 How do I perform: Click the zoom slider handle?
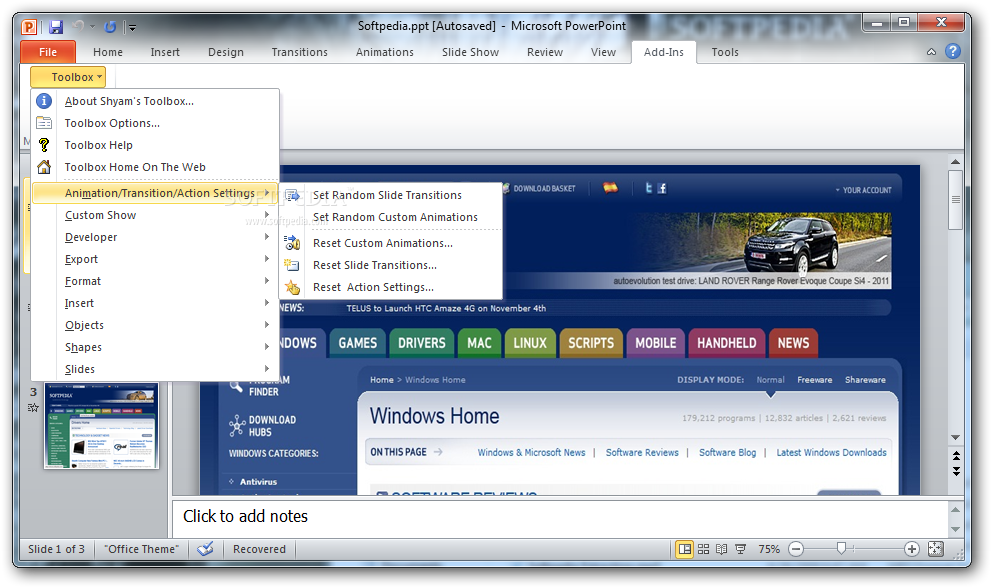point(841,549)
